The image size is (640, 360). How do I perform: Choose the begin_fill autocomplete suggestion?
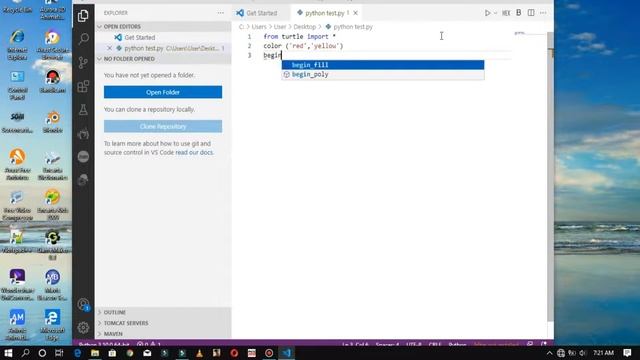[383, 65]
